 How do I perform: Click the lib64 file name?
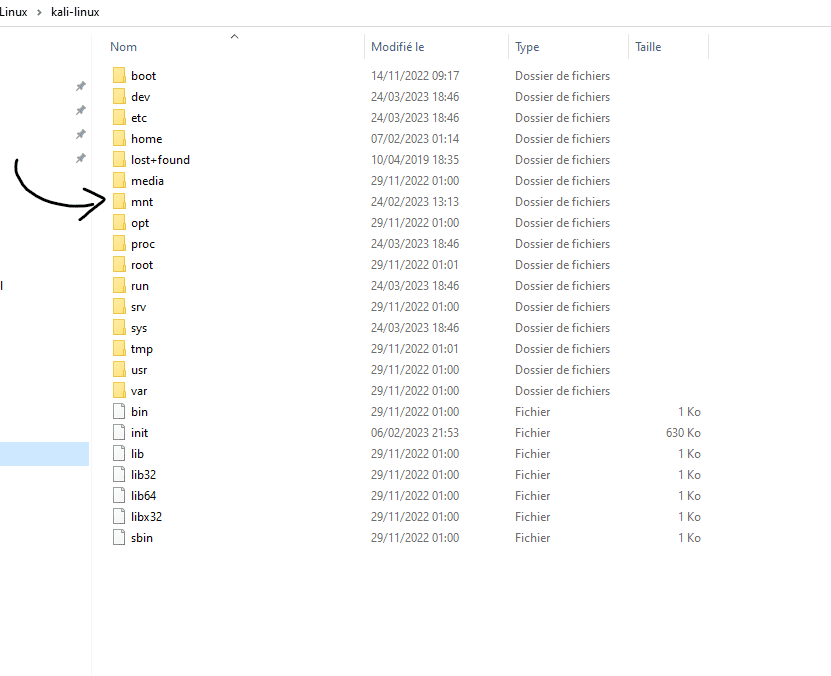coord(144,496)
